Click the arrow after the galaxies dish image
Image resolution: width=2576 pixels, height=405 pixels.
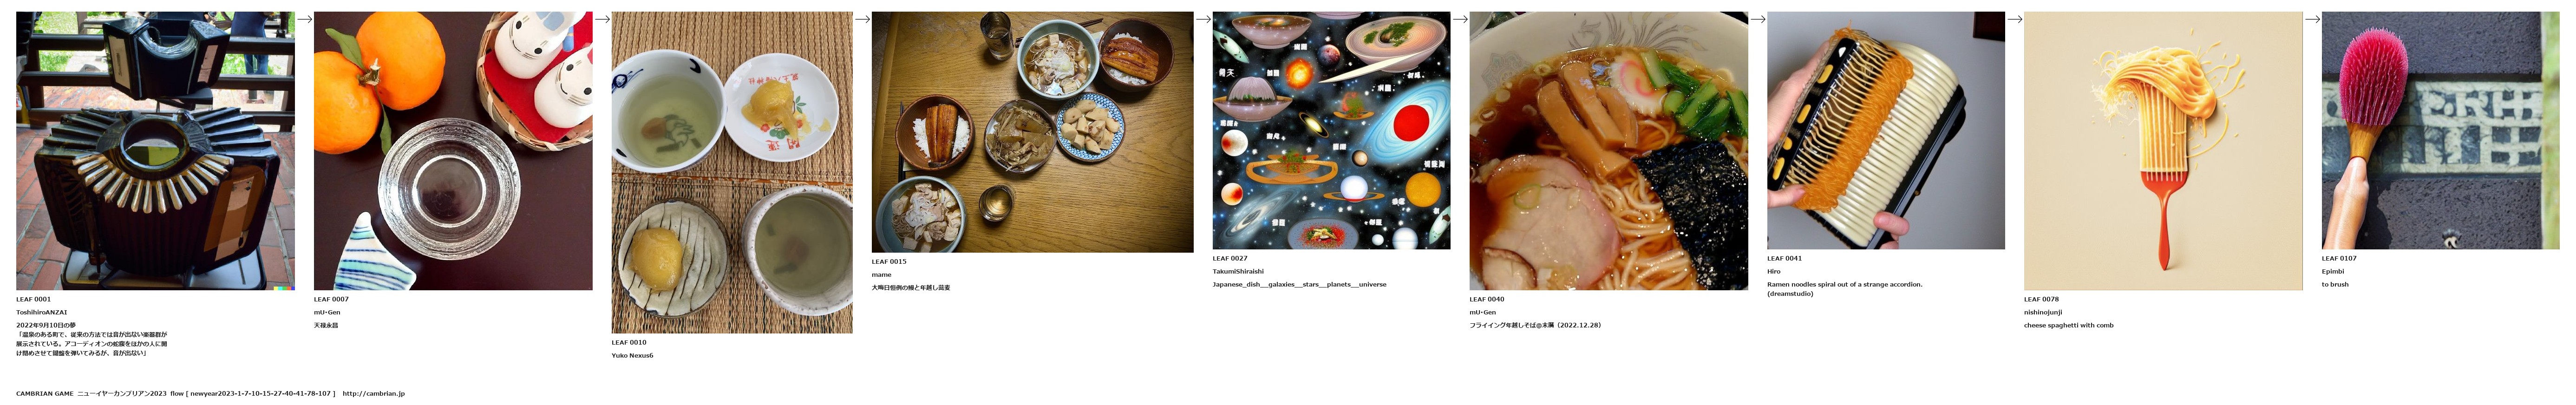1460,19
